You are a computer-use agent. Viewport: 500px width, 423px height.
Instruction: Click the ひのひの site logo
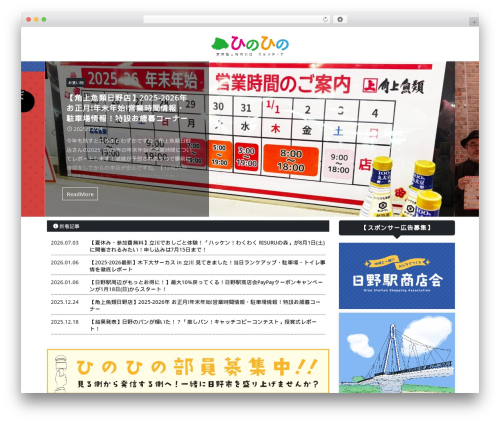[250, 45]
